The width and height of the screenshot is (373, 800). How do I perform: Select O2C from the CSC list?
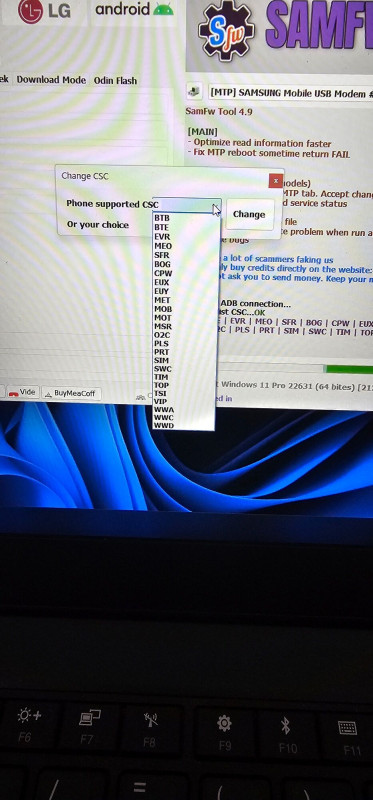click(x=162, y=335)
